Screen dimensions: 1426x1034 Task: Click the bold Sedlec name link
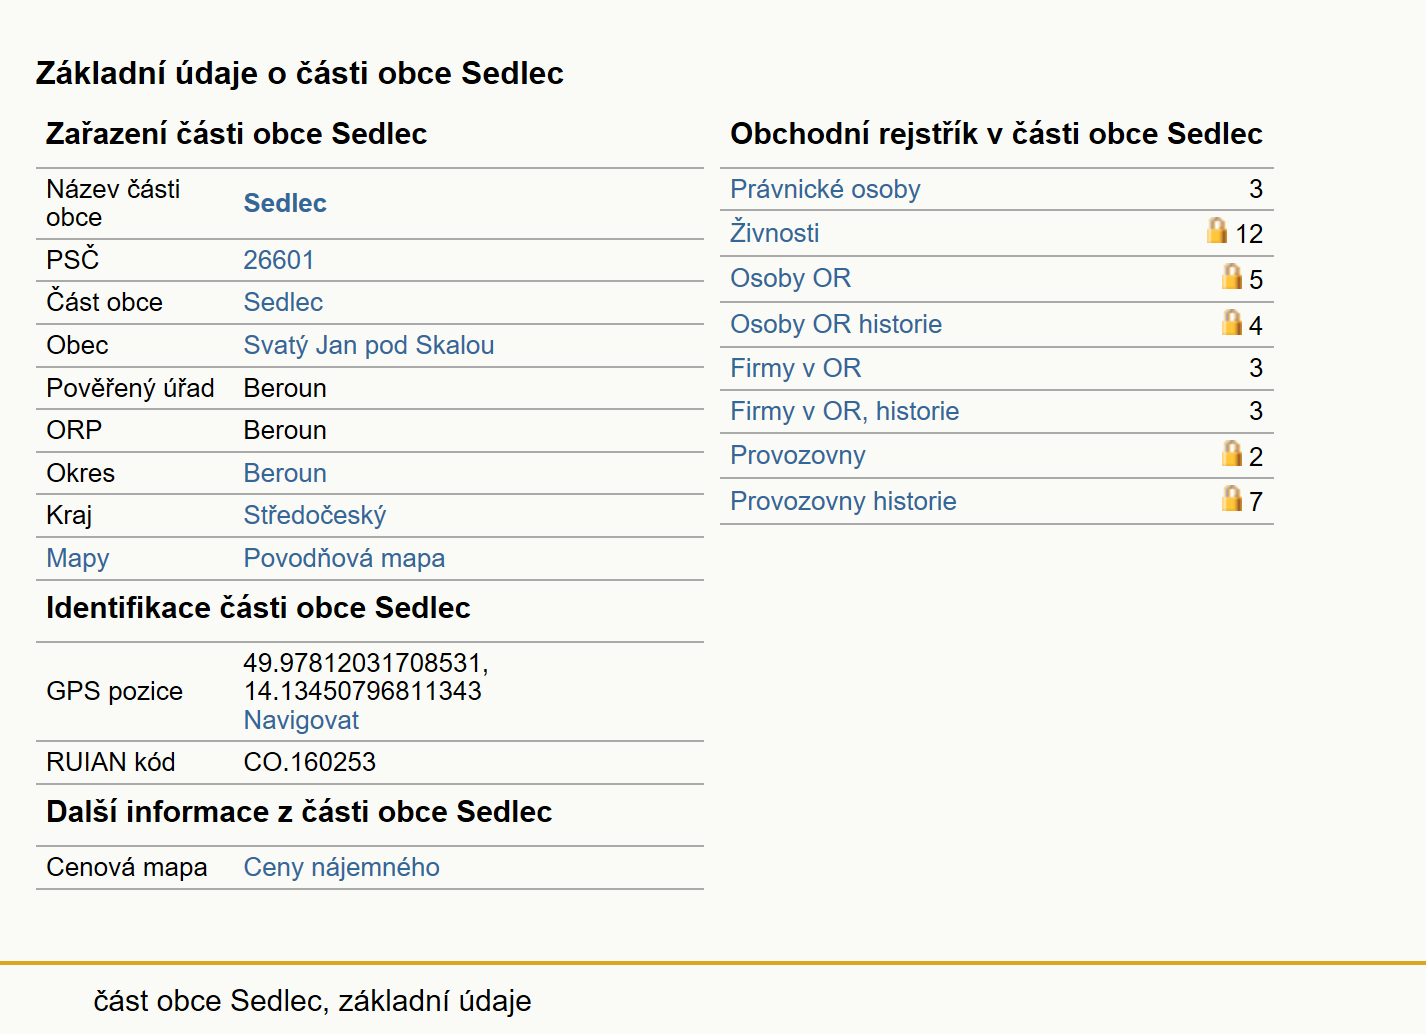click(x=285, y=203)
